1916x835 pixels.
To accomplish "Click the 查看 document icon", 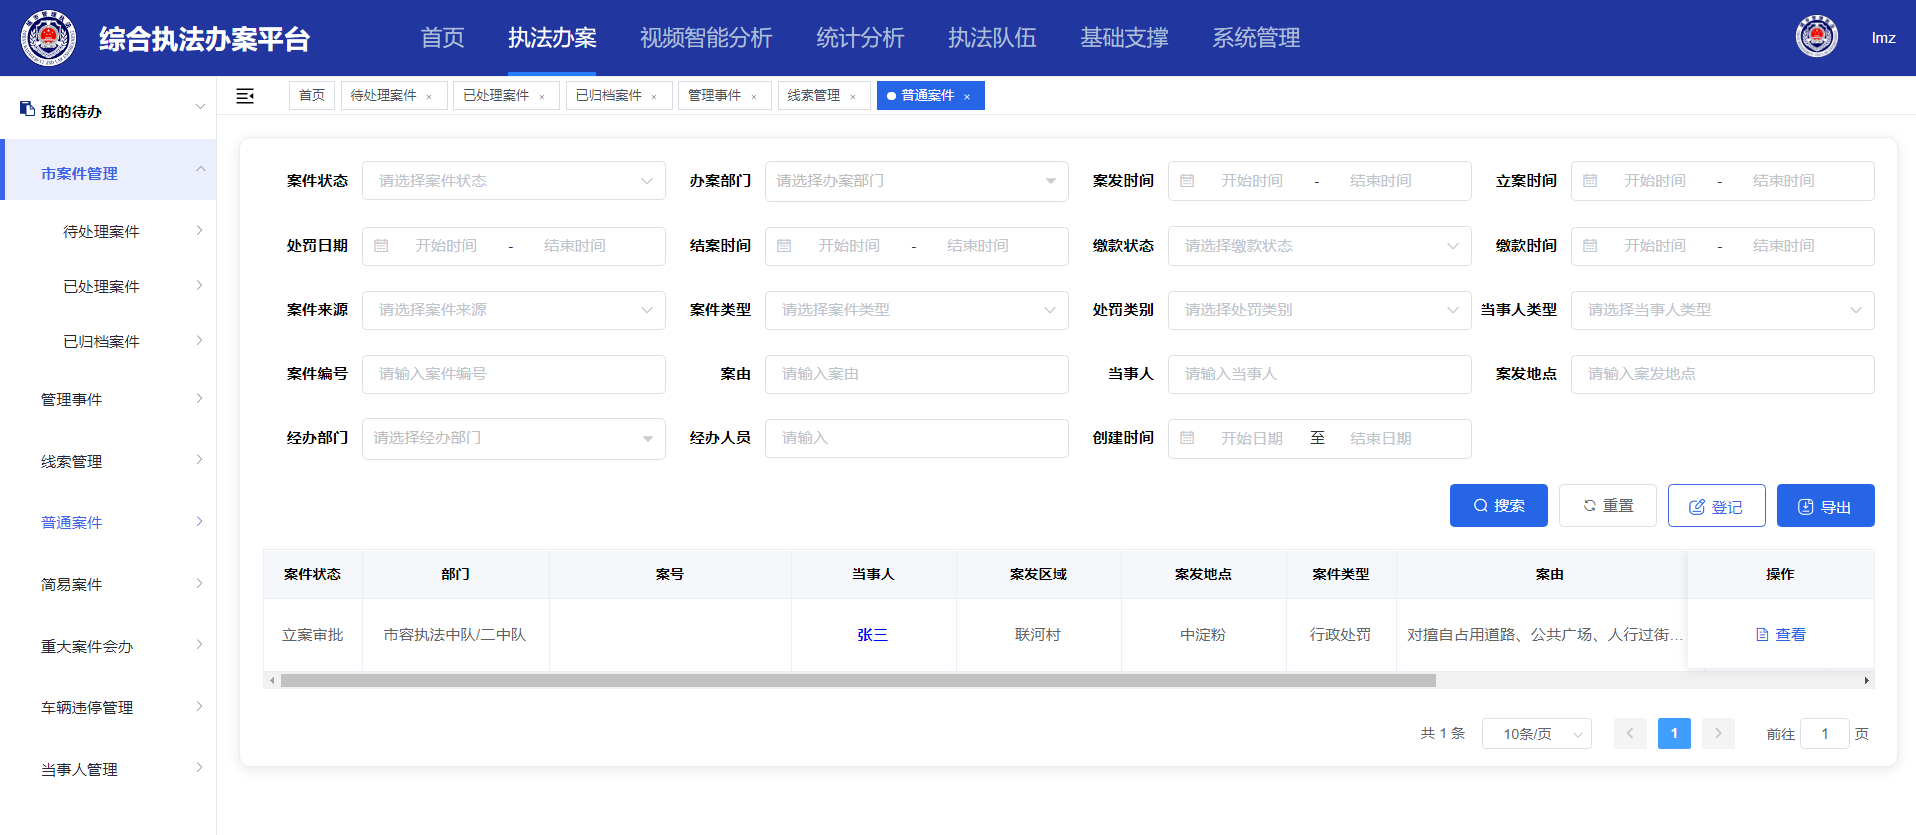I will click(1762, 635).
